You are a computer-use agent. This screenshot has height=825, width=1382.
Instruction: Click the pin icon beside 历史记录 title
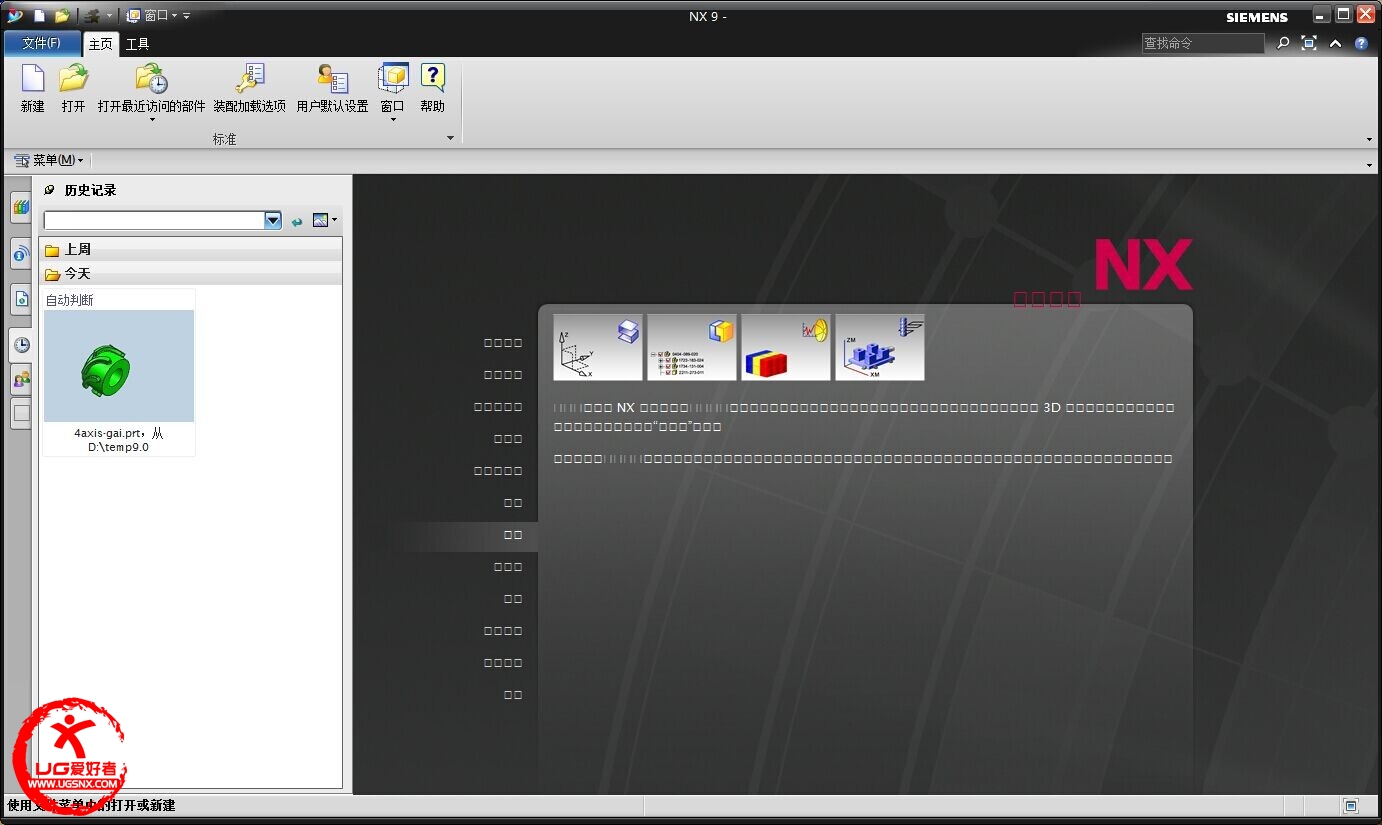click(x=50, y=190)
